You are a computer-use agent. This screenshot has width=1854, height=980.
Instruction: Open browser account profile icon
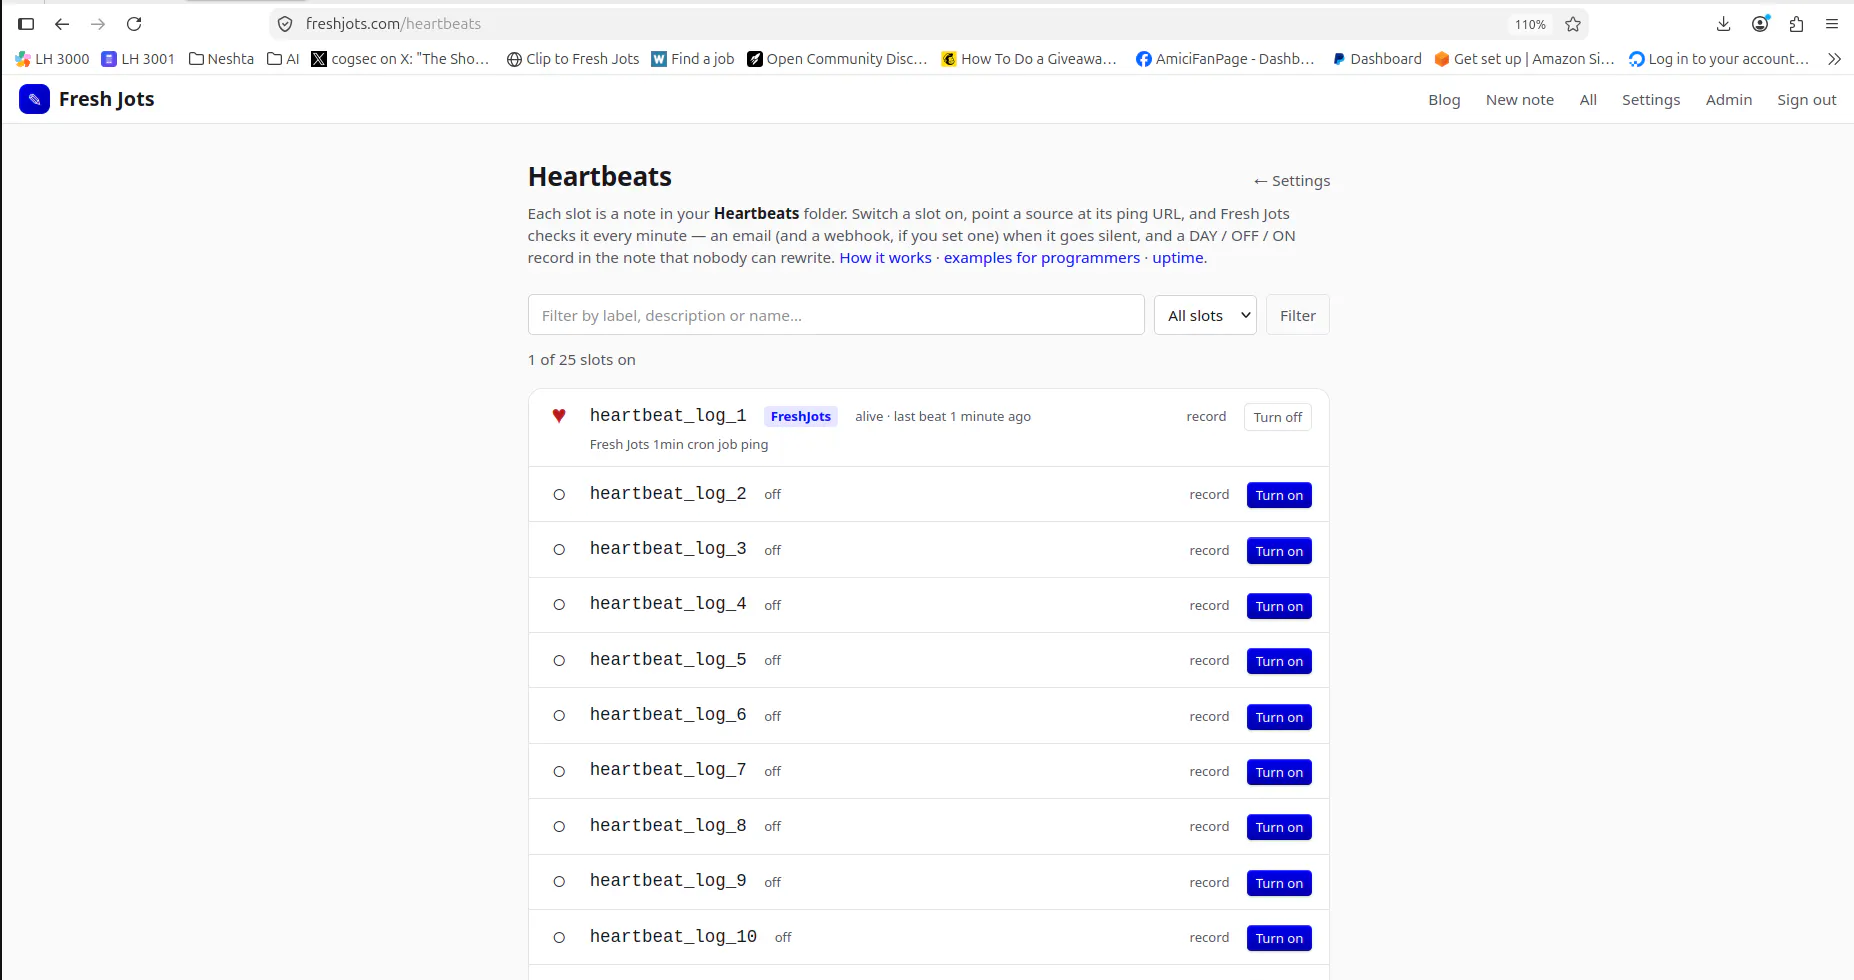pyautogui.click(x=1760, y=24)
